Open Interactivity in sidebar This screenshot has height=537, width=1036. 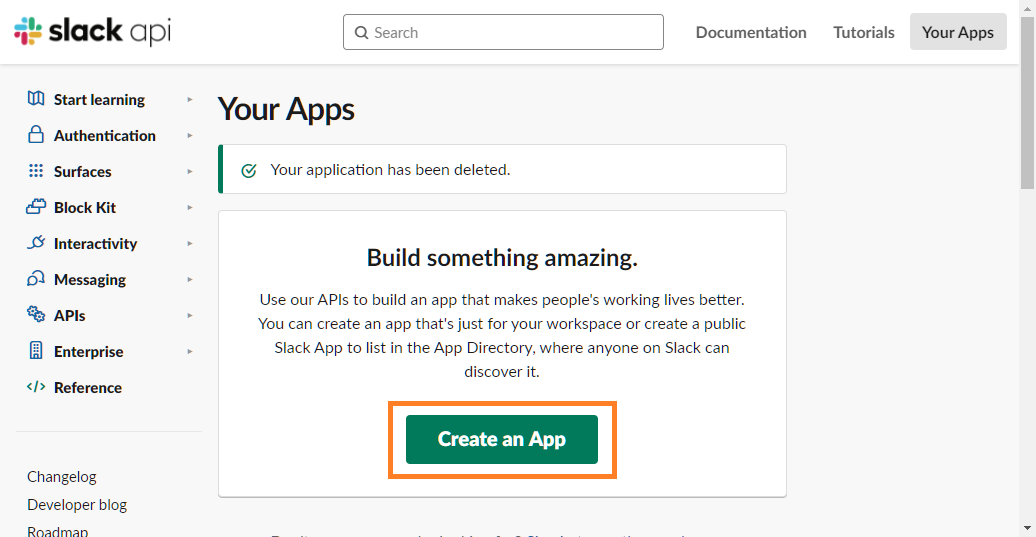click(95, 244)
